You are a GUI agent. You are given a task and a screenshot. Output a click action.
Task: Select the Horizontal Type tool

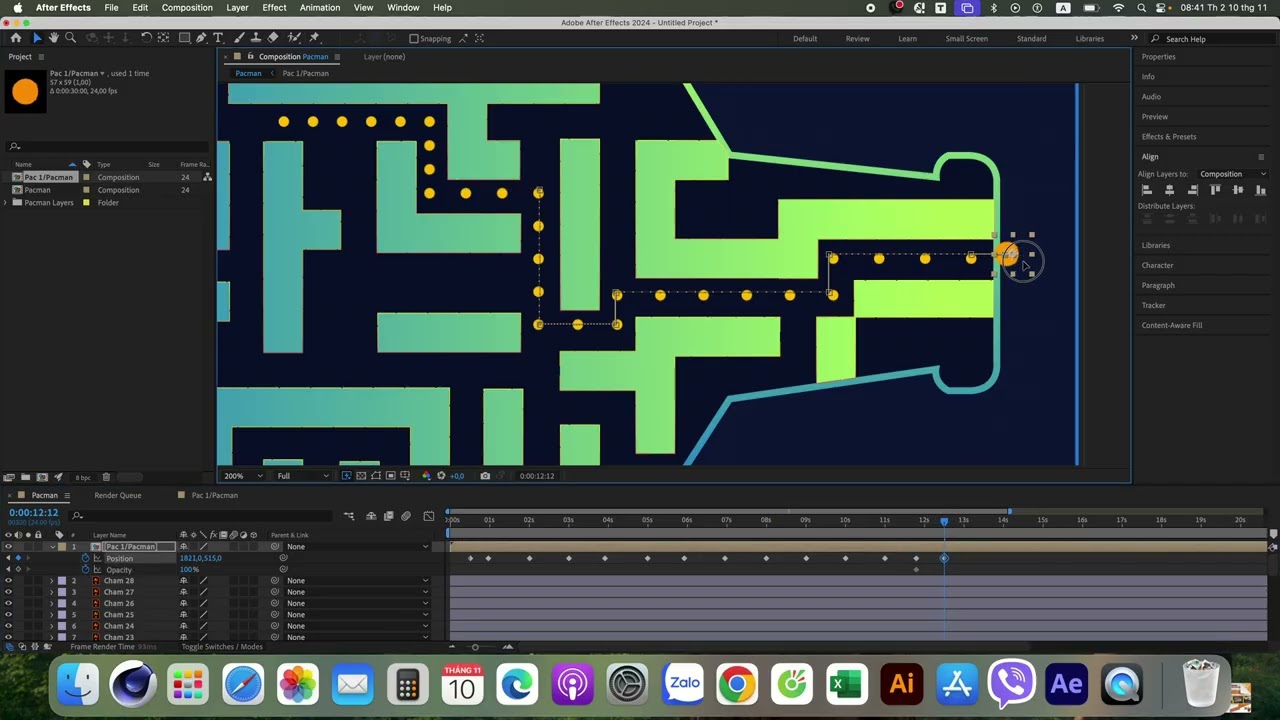220,38
